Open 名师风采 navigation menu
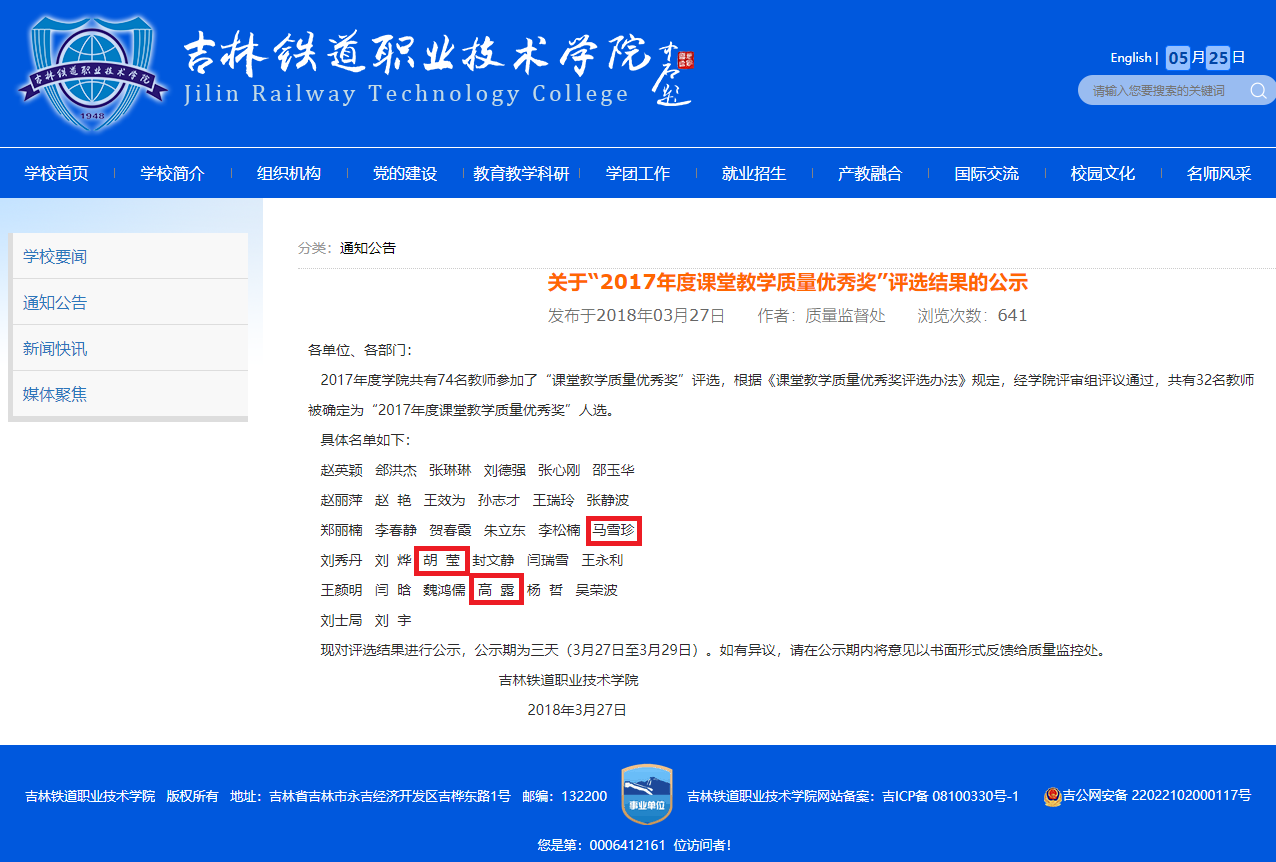This screenshot has height=862, width=1276. tap(1219, 174)
